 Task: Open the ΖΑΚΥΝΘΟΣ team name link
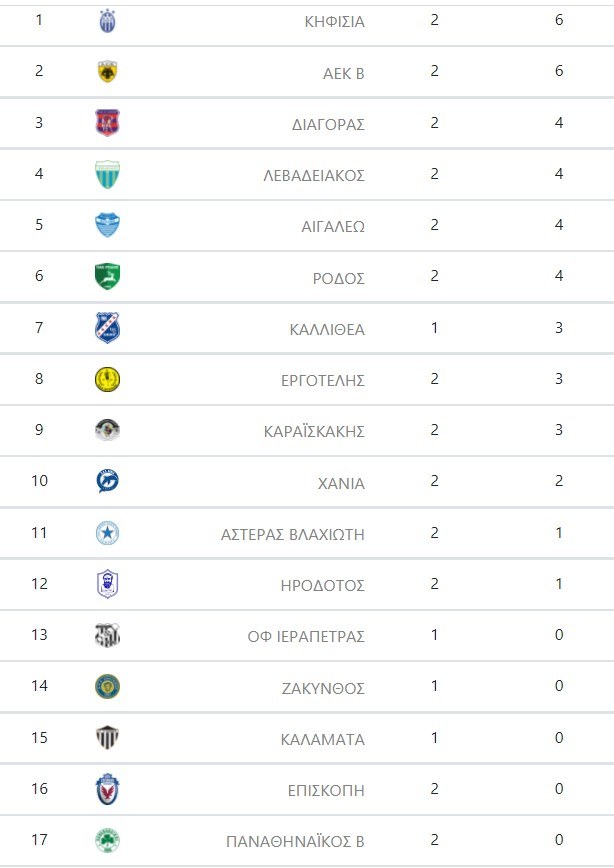[x=323, y=688]
